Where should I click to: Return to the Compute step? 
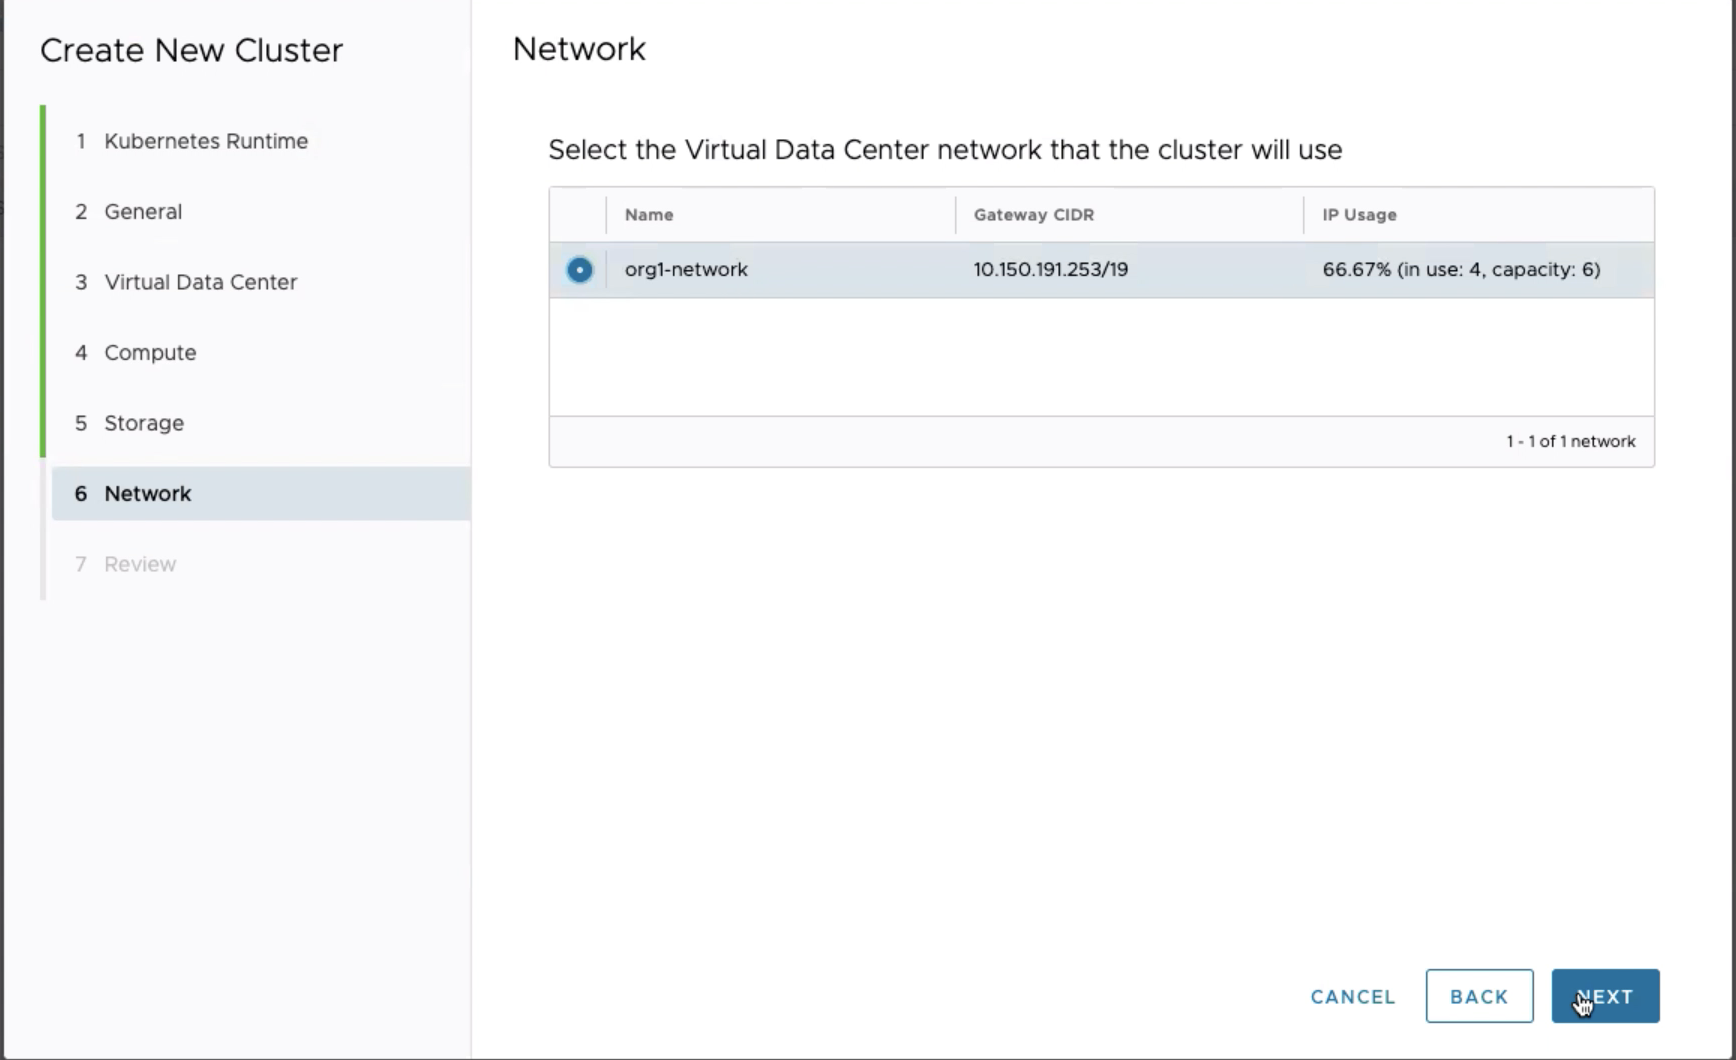[150, 353]
